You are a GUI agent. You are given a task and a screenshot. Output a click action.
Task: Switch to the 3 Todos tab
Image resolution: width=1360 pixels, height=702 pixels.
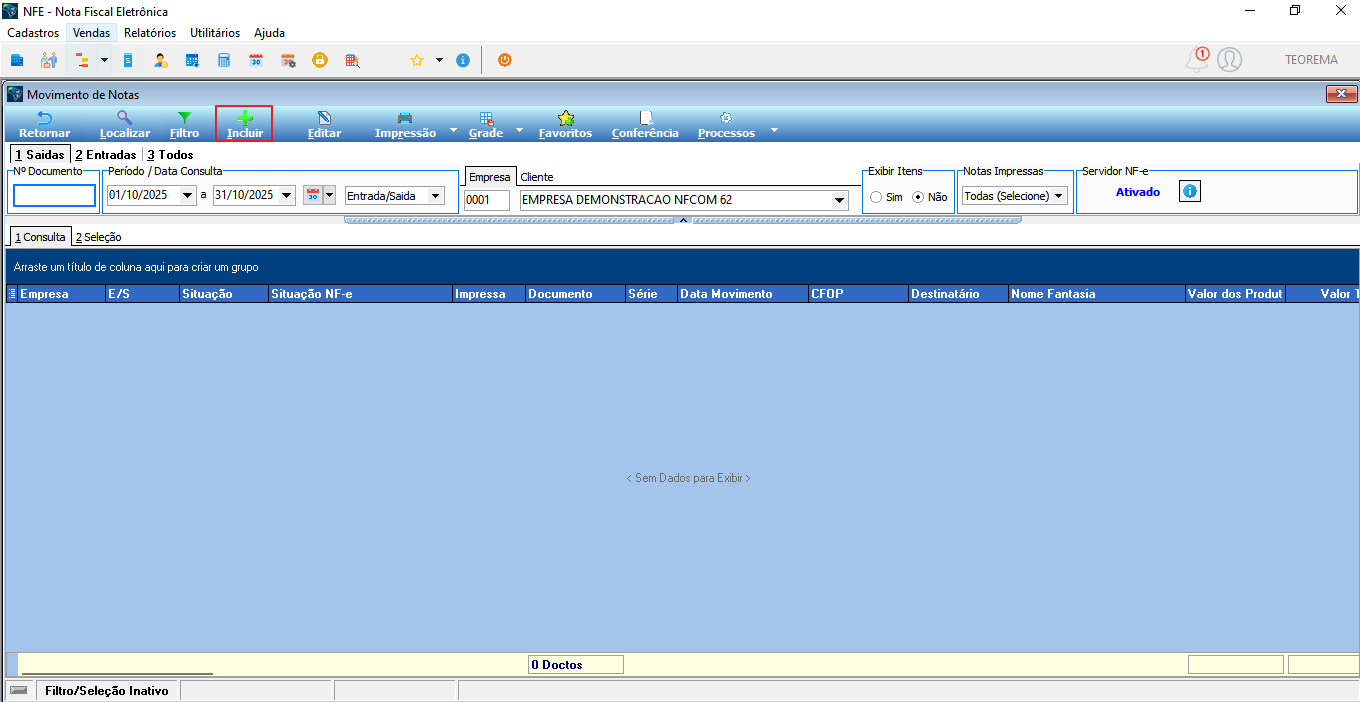(x=170, y=155)
